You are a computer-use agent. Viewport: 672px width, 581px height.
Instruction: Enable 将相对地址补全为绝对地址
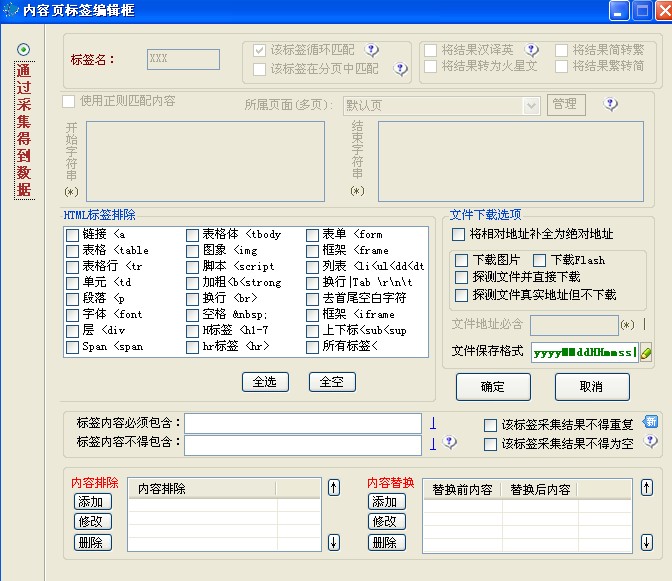458,234
